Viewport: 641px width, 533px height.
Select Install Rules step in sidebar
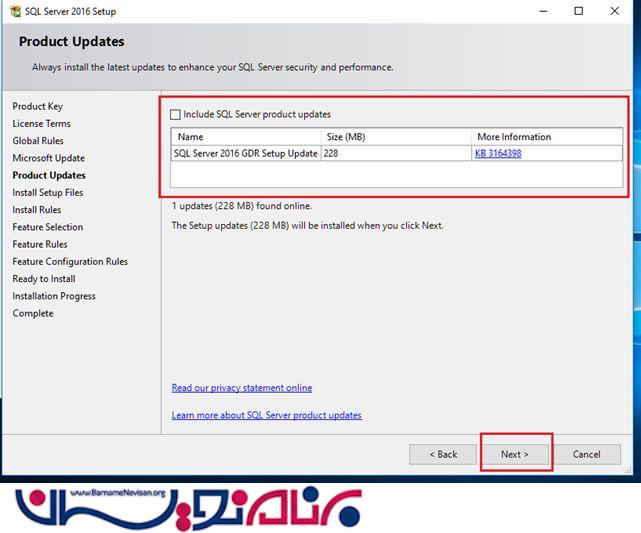click(37, 210)
